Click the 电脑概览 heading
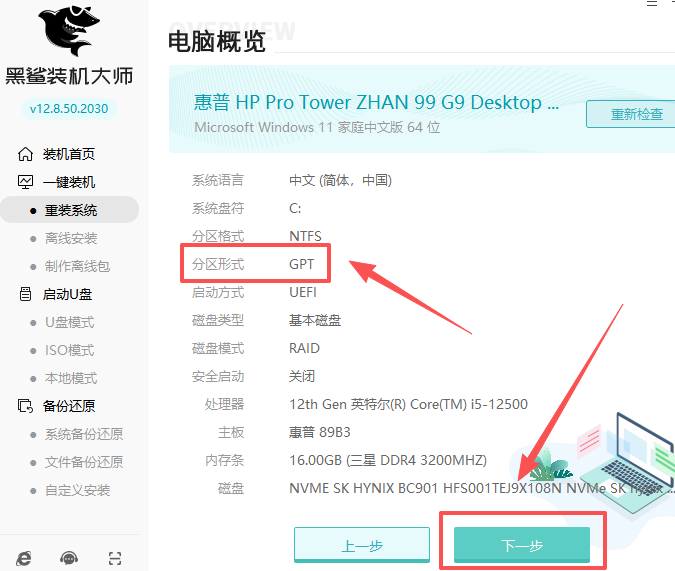 point(217,42)
